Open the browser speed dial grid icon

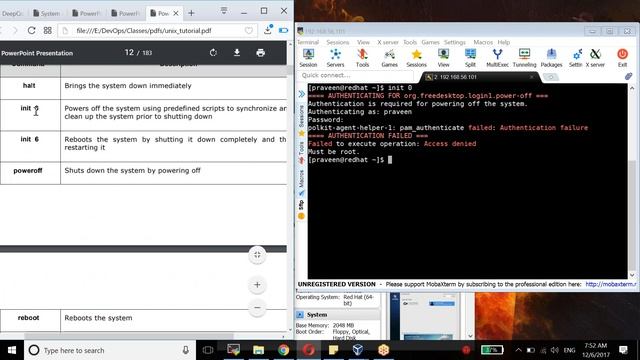pyautogui.click(x=48, y=30)
